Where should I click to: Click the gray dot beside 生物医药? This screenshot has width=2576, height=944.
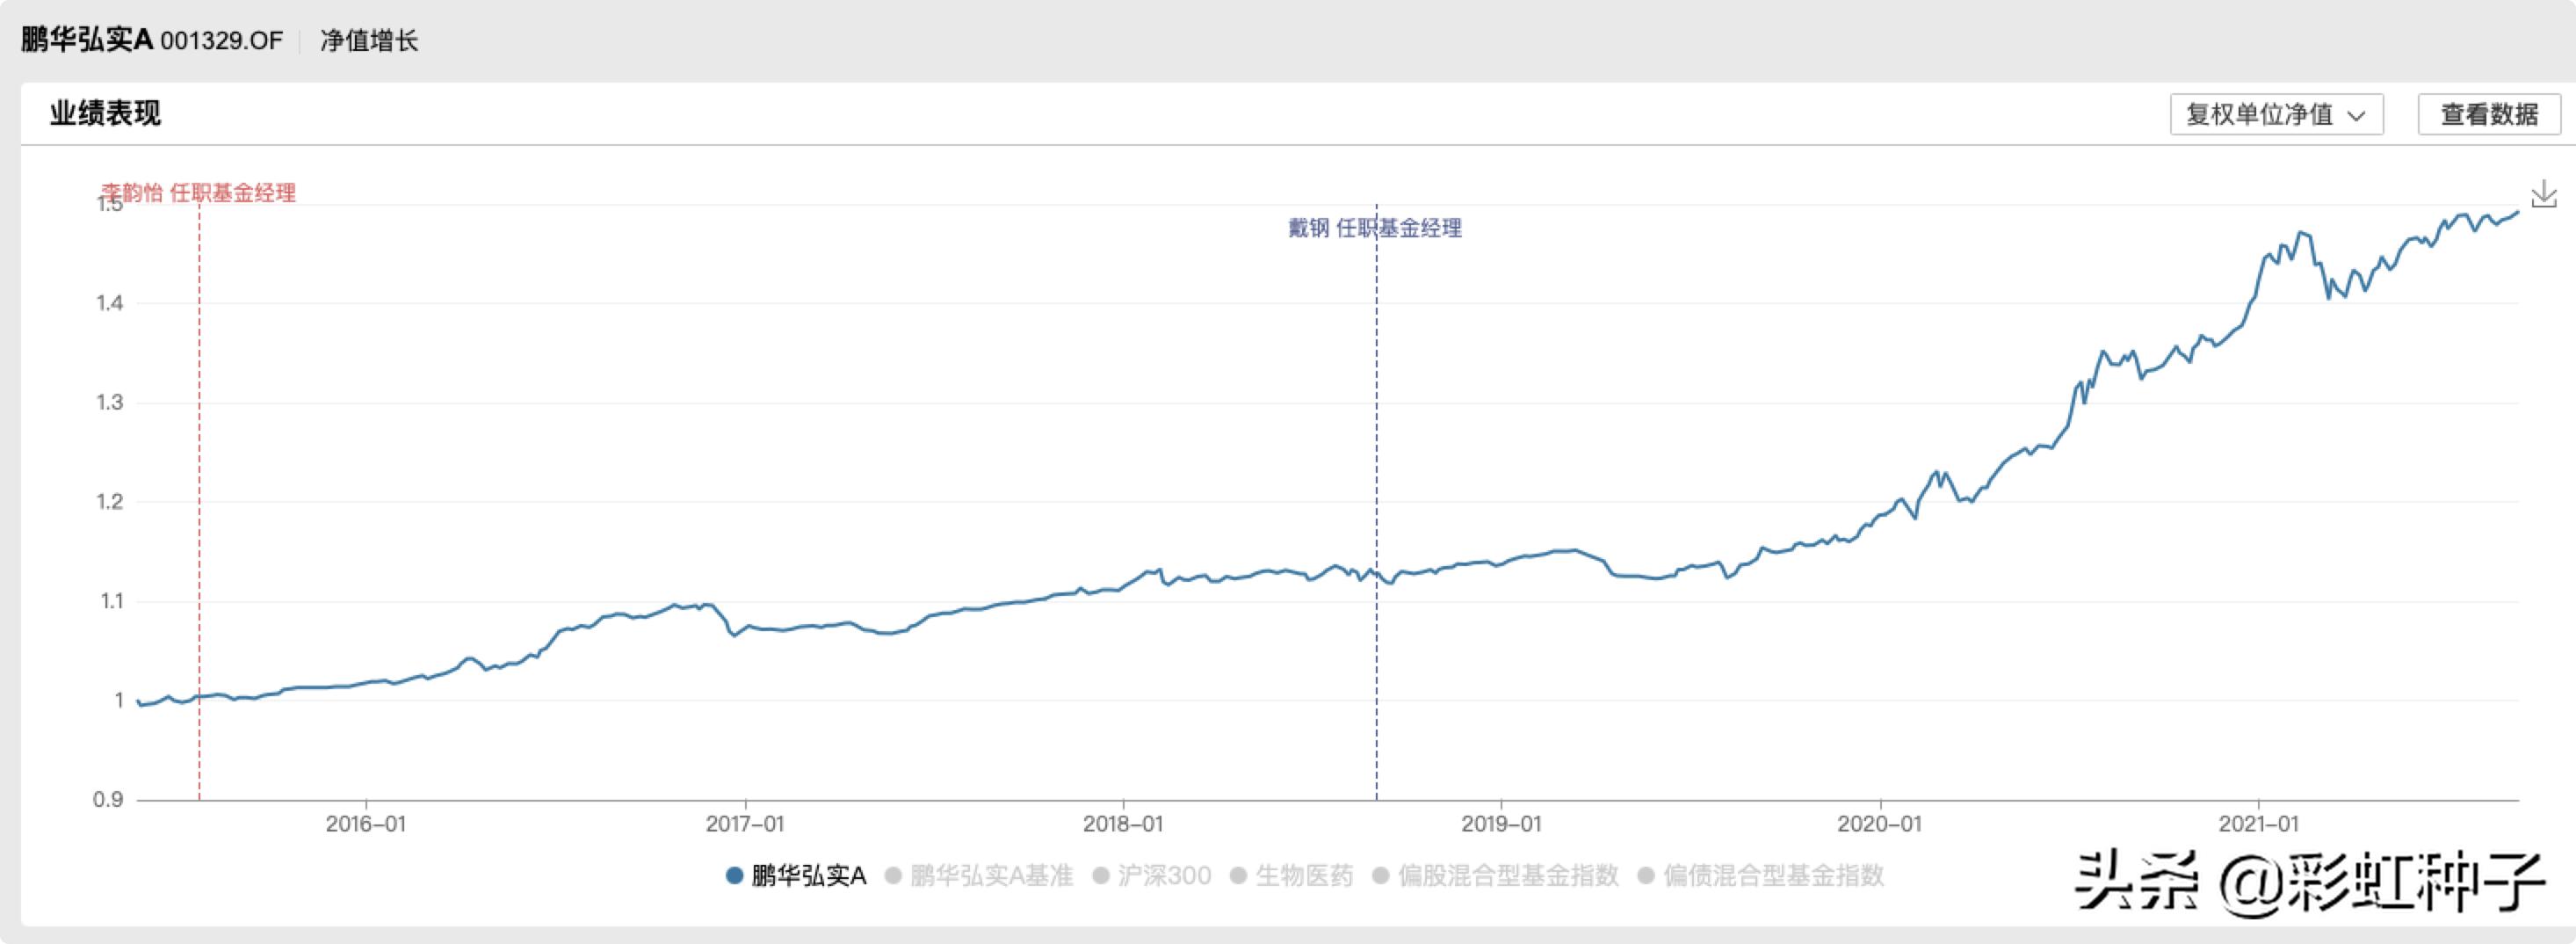click(1238, 876)
